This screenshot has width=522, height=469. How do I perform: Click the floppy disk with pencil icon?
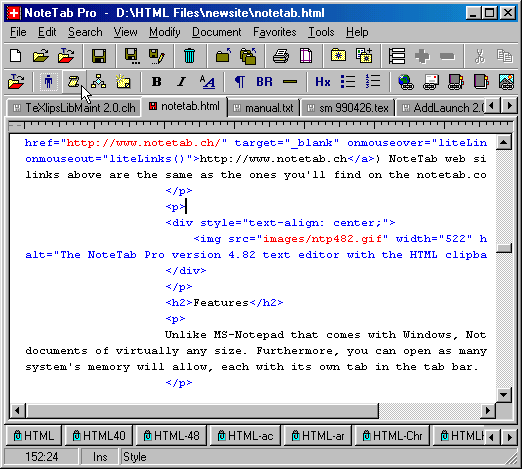156,56
